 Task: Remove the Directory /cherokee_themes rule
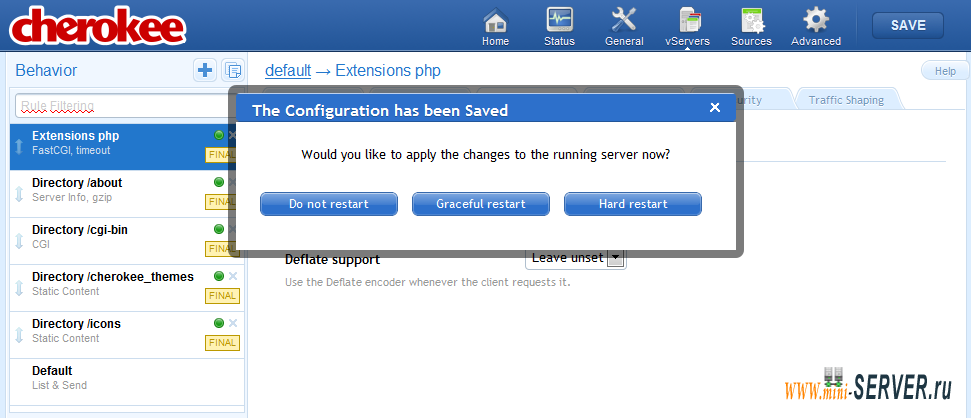tap(233, 276)
